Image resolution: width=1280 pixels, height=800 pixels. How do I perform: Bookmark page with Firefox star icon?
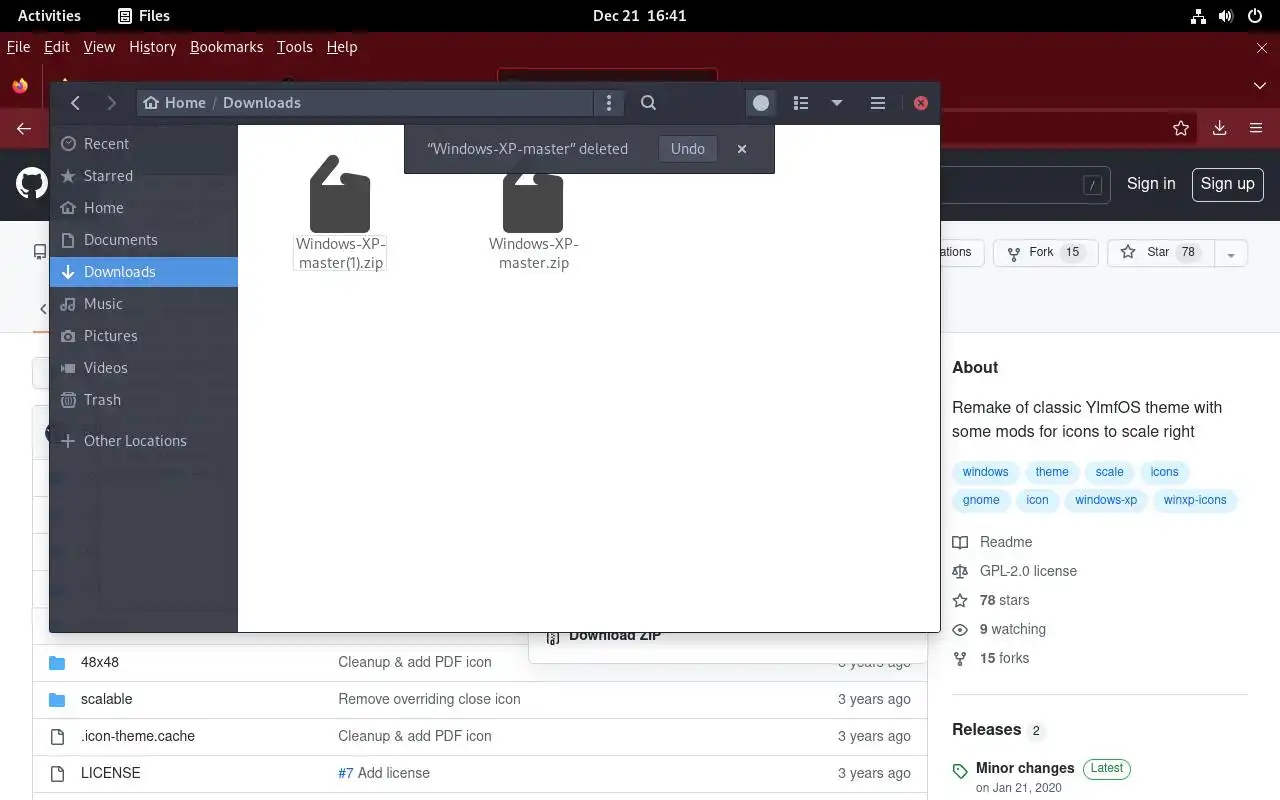pyautogui.click(x=1181, y=128)
